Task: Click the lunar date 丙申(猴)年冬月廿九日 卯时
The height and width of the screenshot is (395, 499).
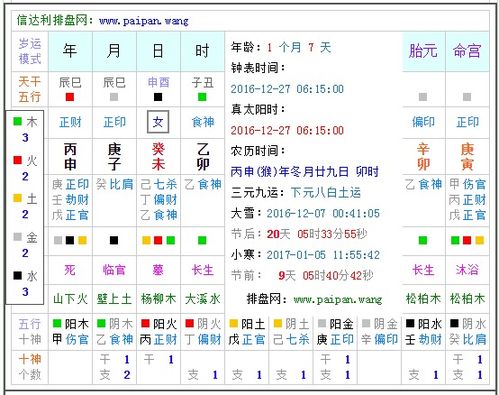Action: (x=305, y=172)
